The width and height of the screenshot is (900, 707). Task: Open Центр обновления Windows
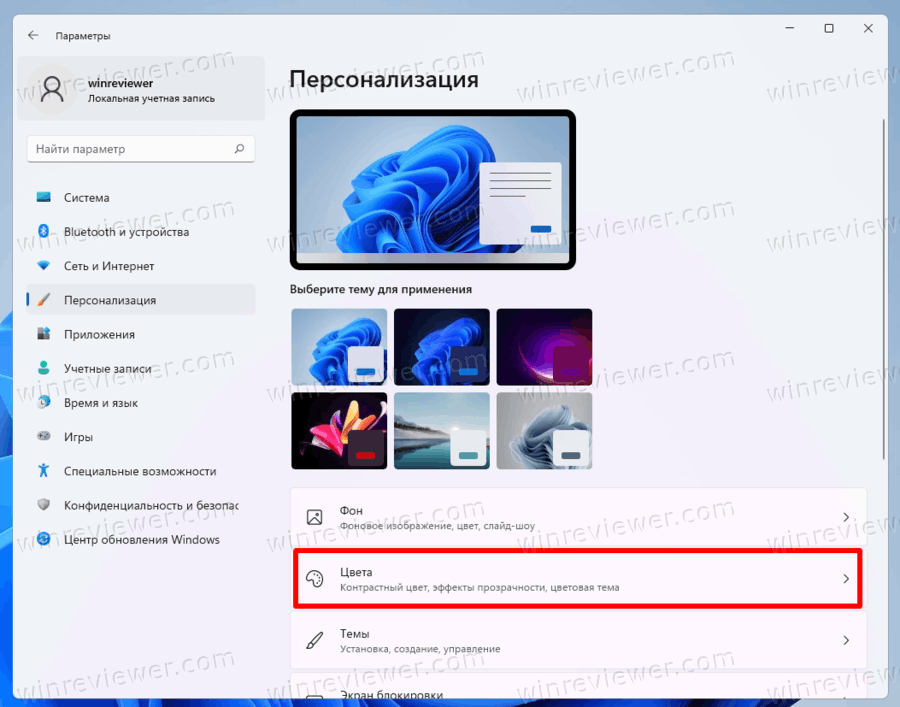(141, 539)
